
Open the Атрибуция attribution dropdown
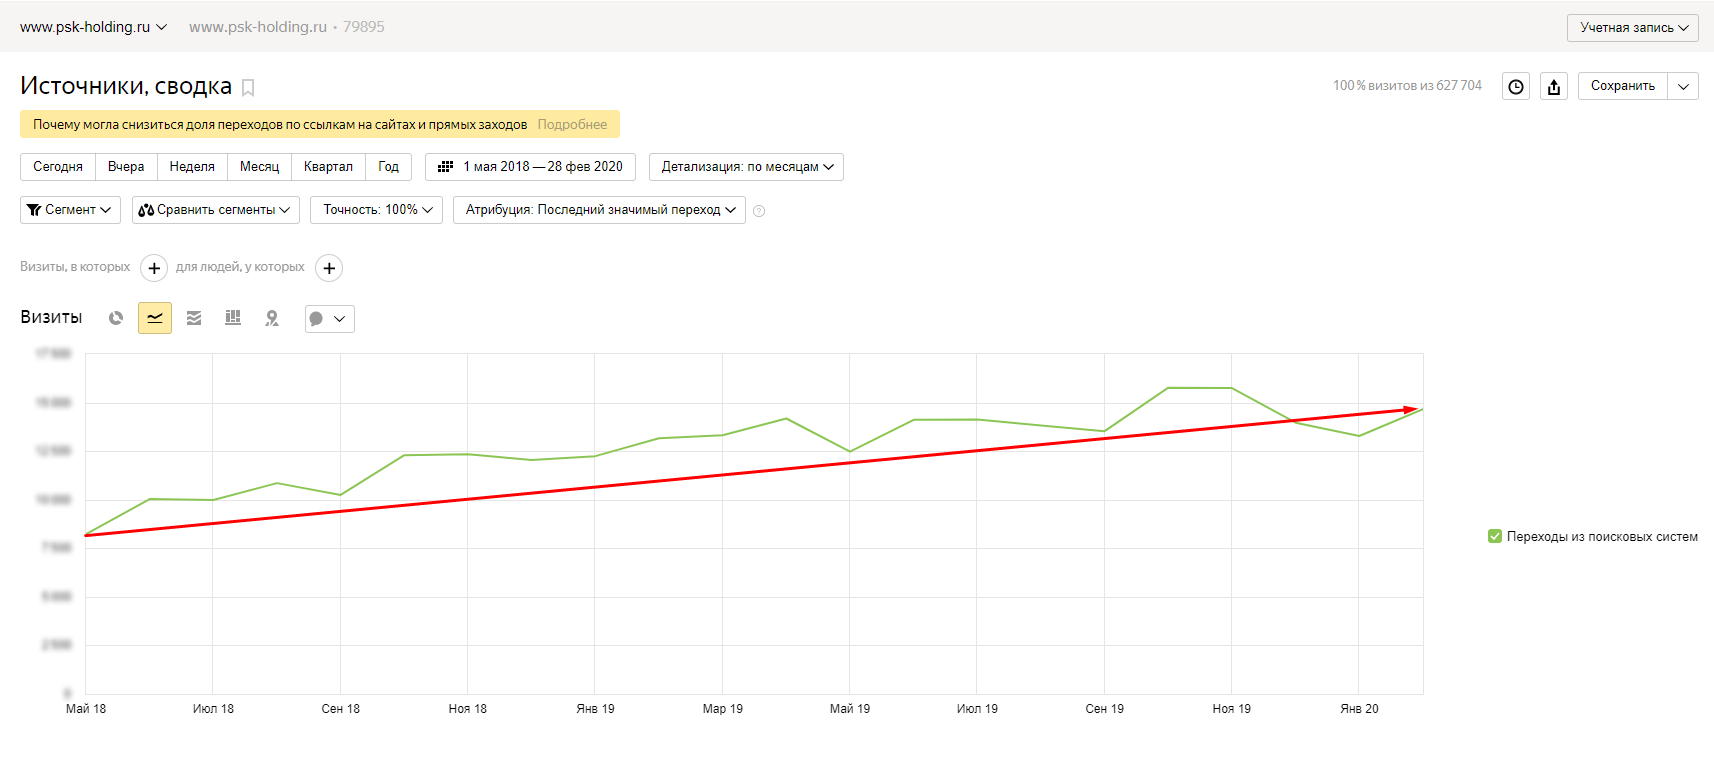599,210
